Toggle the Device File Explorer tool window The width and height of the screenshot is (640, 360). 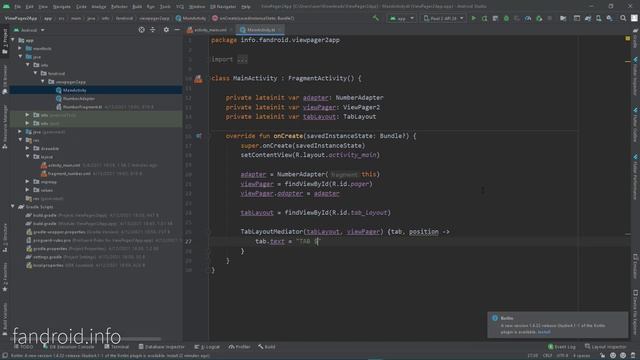click(x=635, y=312)
